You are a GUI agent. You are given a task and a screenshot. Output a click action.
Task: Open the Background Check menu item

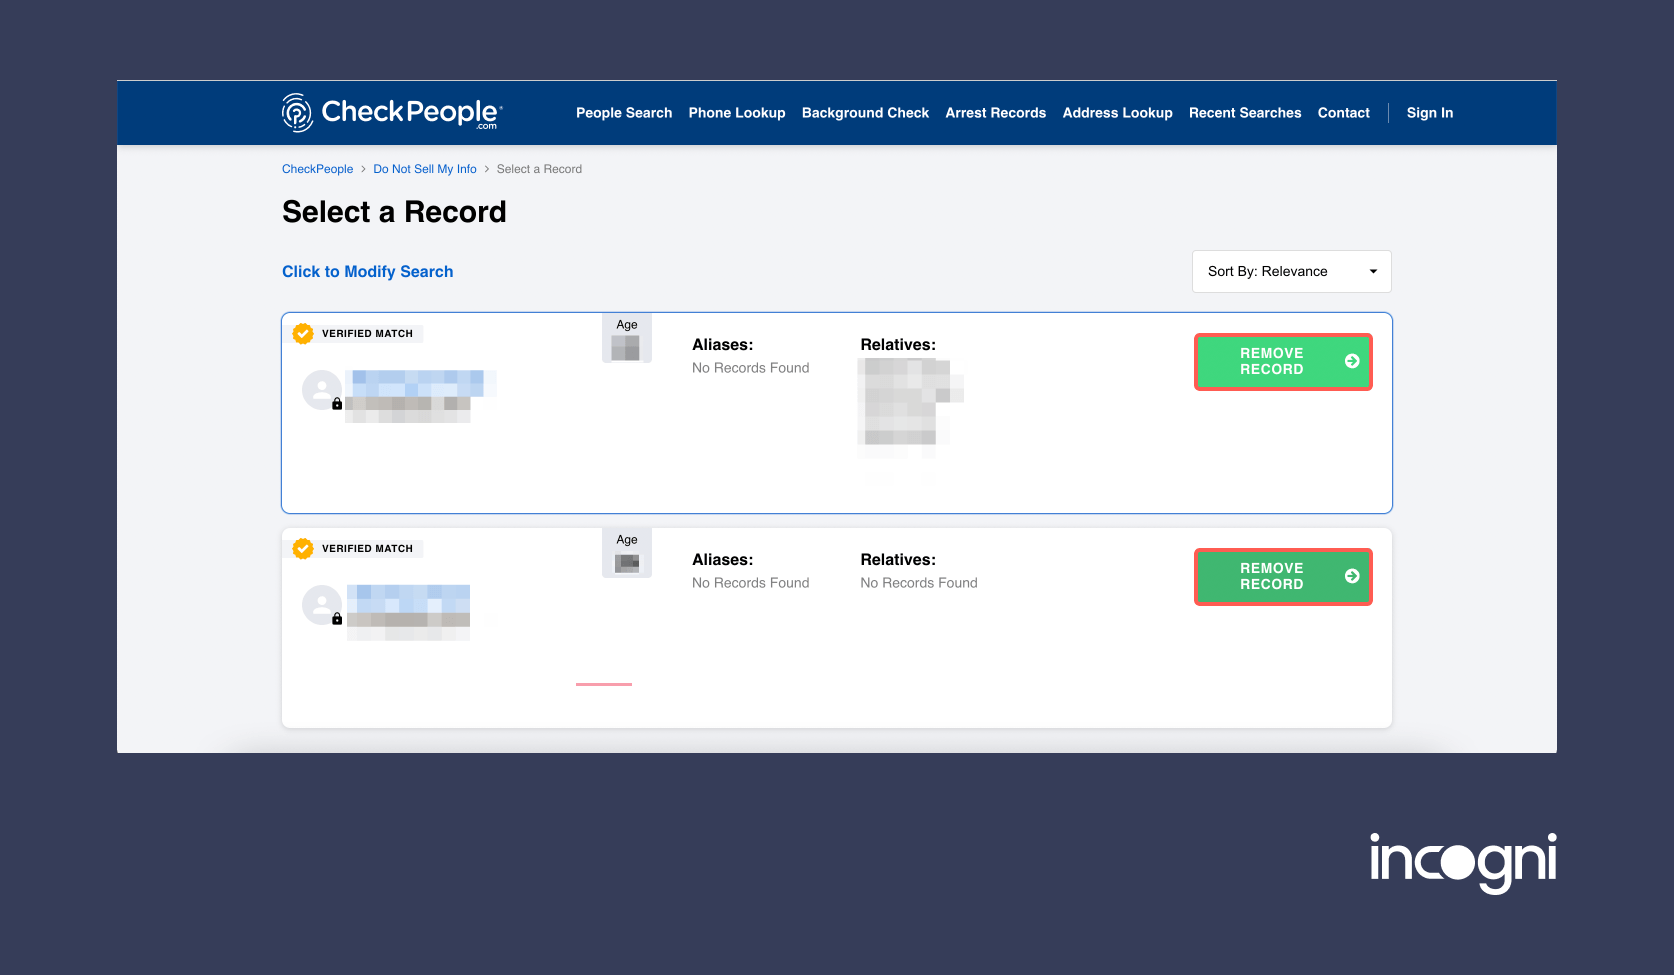click(x=865, y=113)
